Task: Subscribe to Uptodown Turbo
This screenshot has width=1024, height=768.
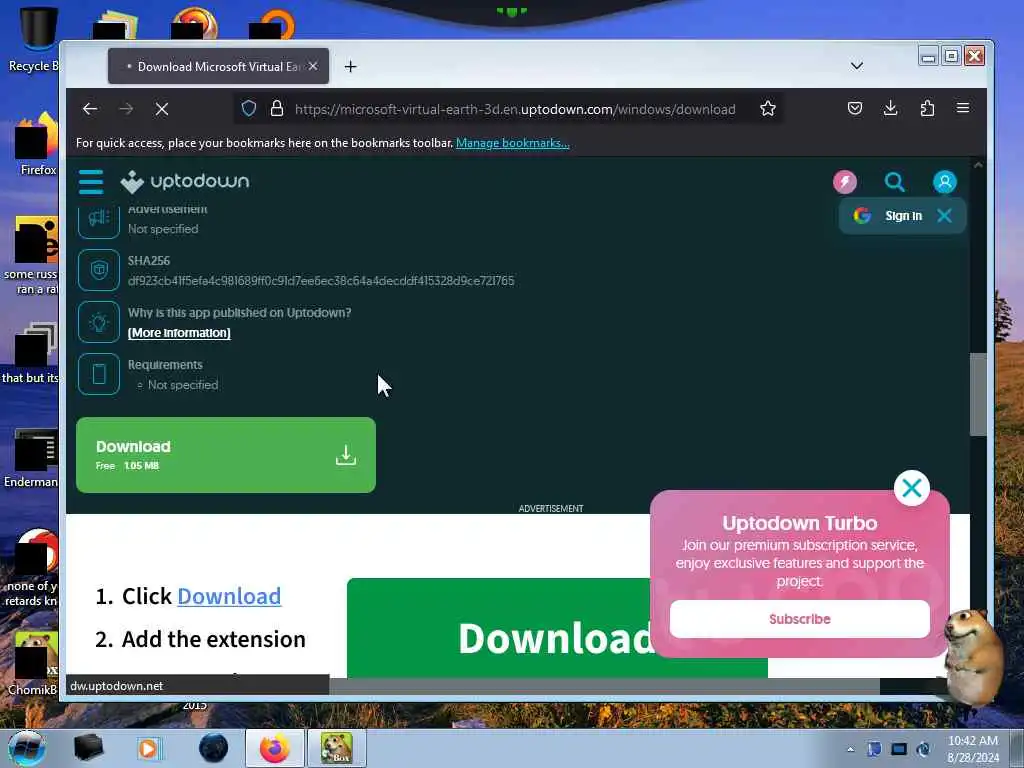Action: [799, 619]
